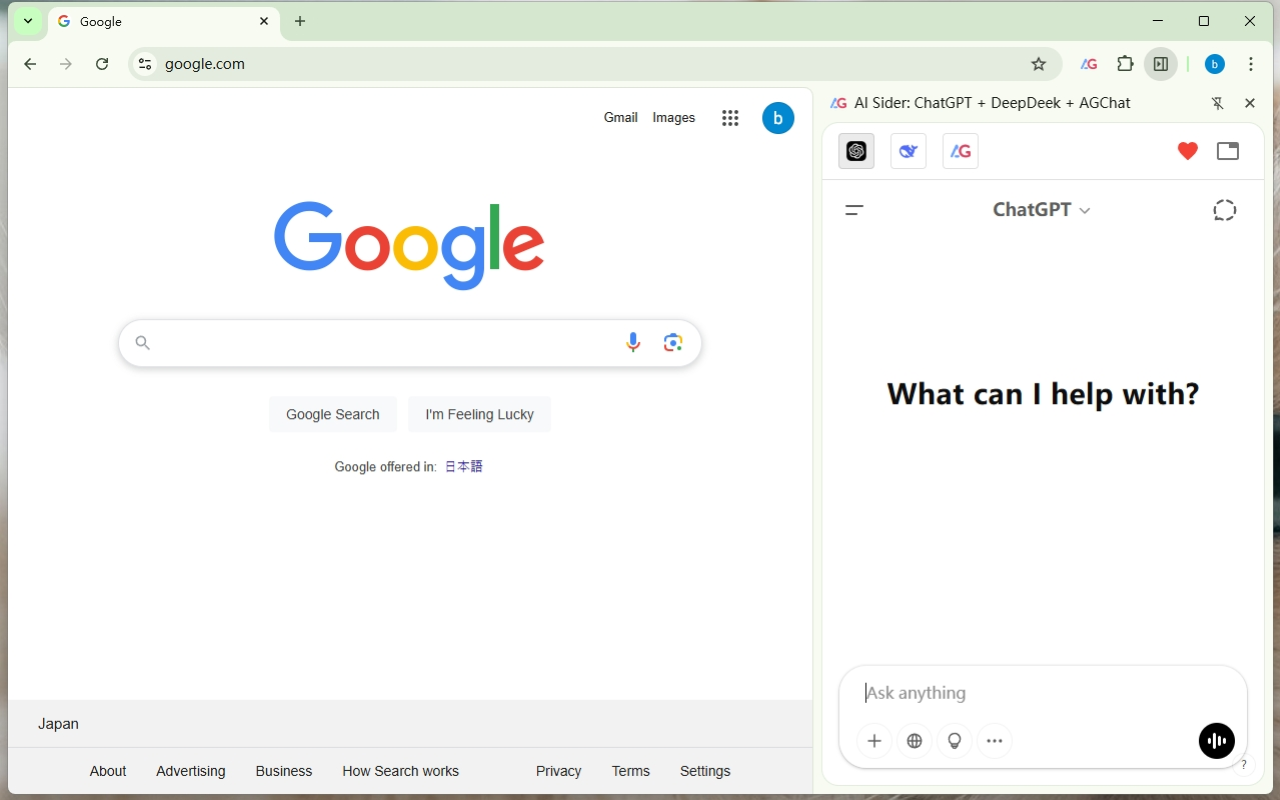This screenshot has width=1280, height=800.
Task: Toggle the Chrome side panel button
Action: tap(1161, 64)
